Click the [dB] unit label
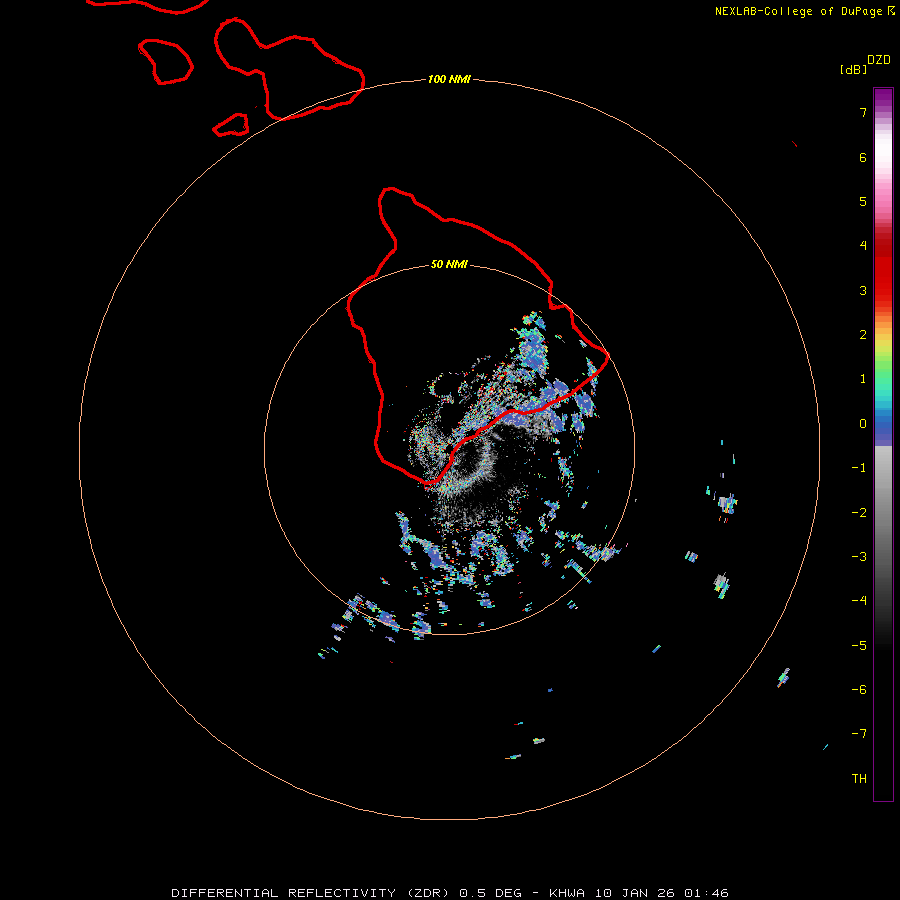The image size is (900, 900). pos(854,69)
